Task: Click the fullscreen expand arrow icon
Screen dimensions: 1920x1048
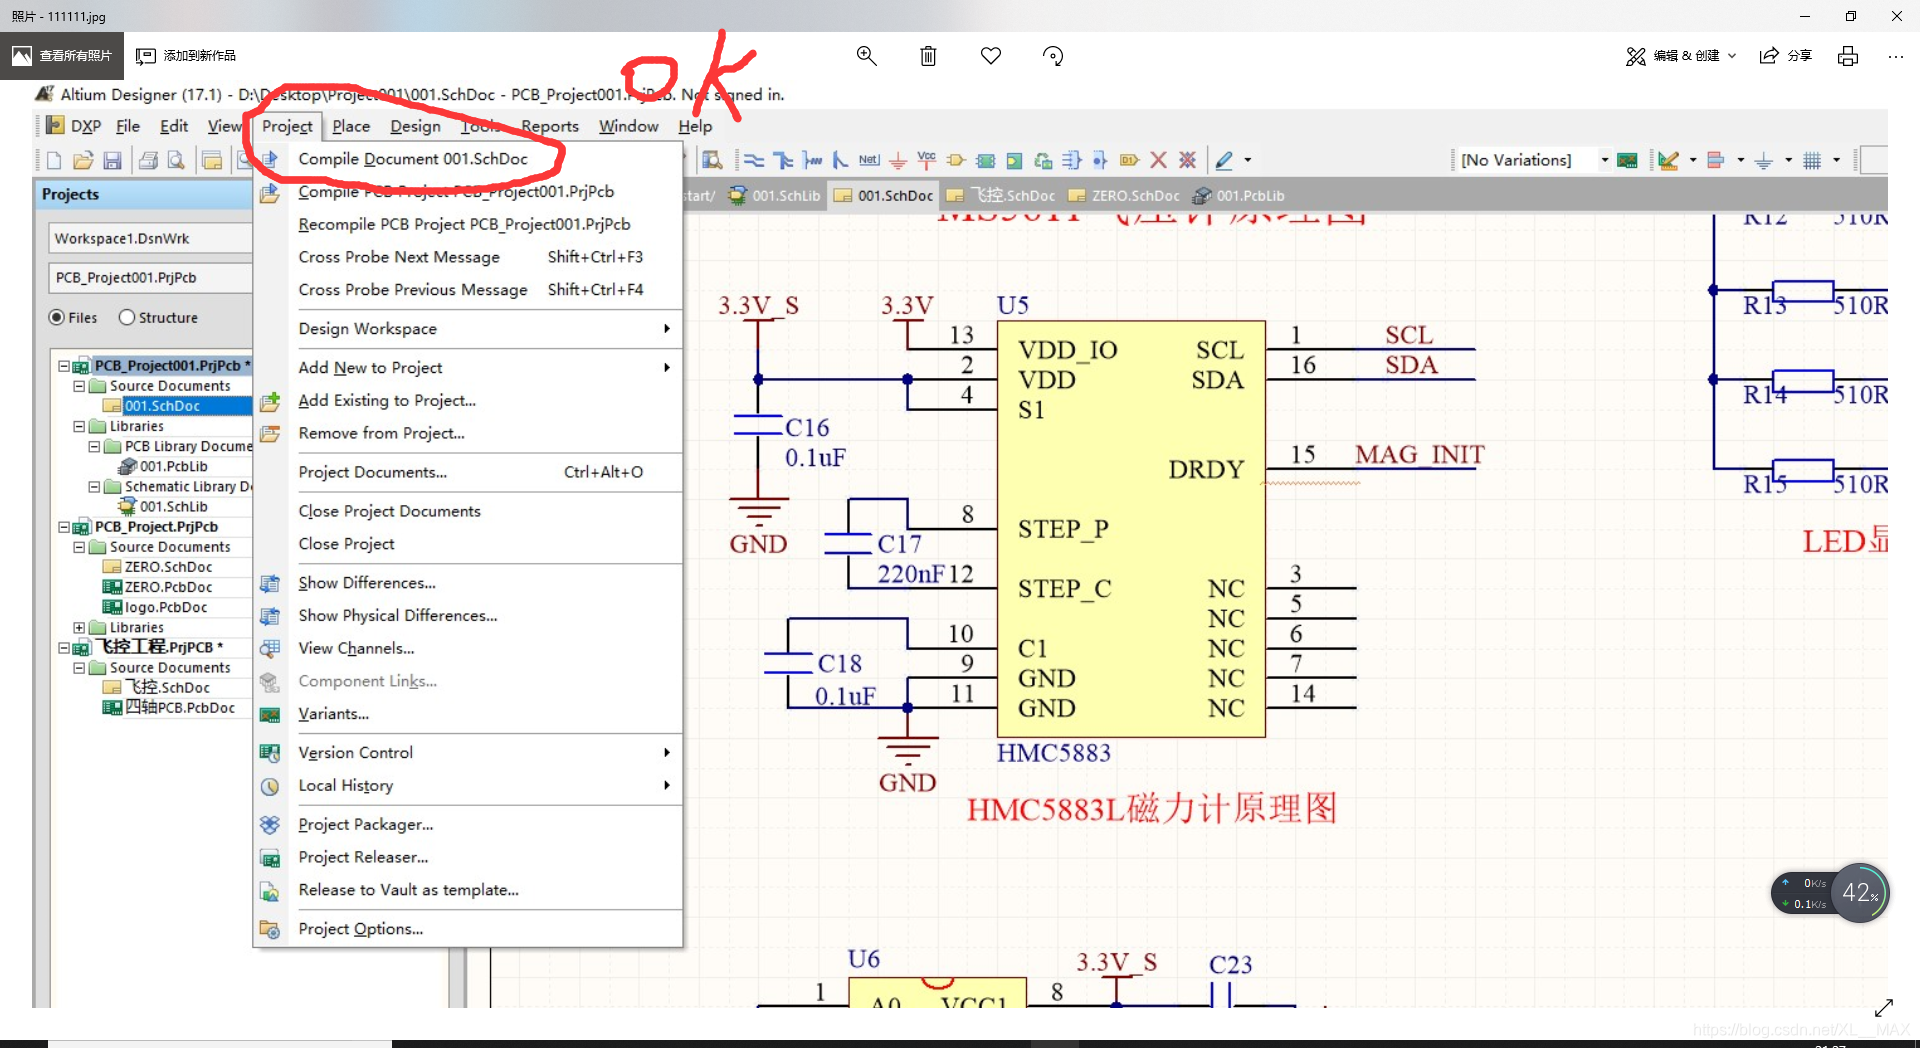Action: click(x=1884, y=1007)
